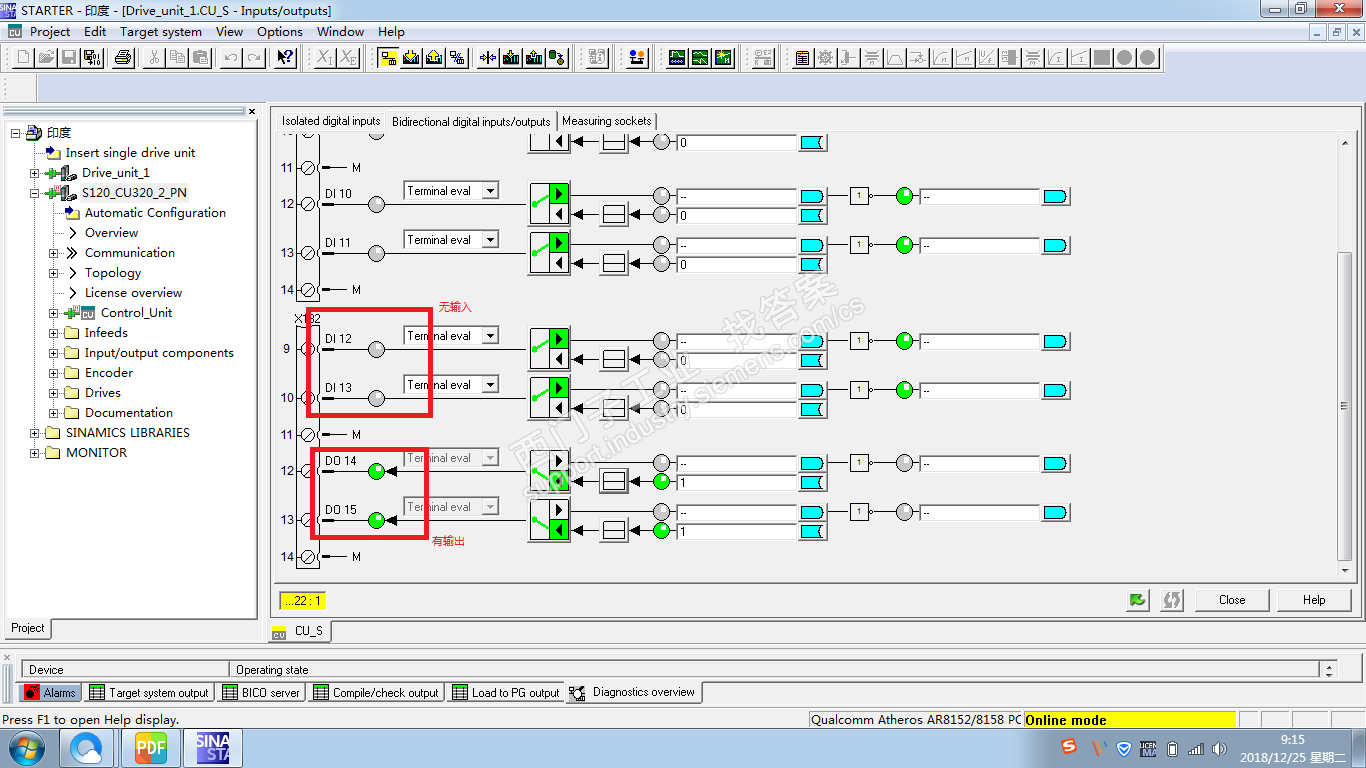Toggle the DI 10 input/output switch
Screen dimensions: 1366x768
[549, 204]
